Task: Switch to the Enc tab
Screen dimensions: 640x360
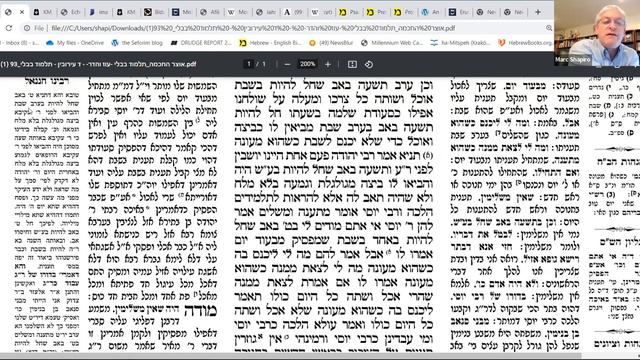Action: [x=459, y=12]
